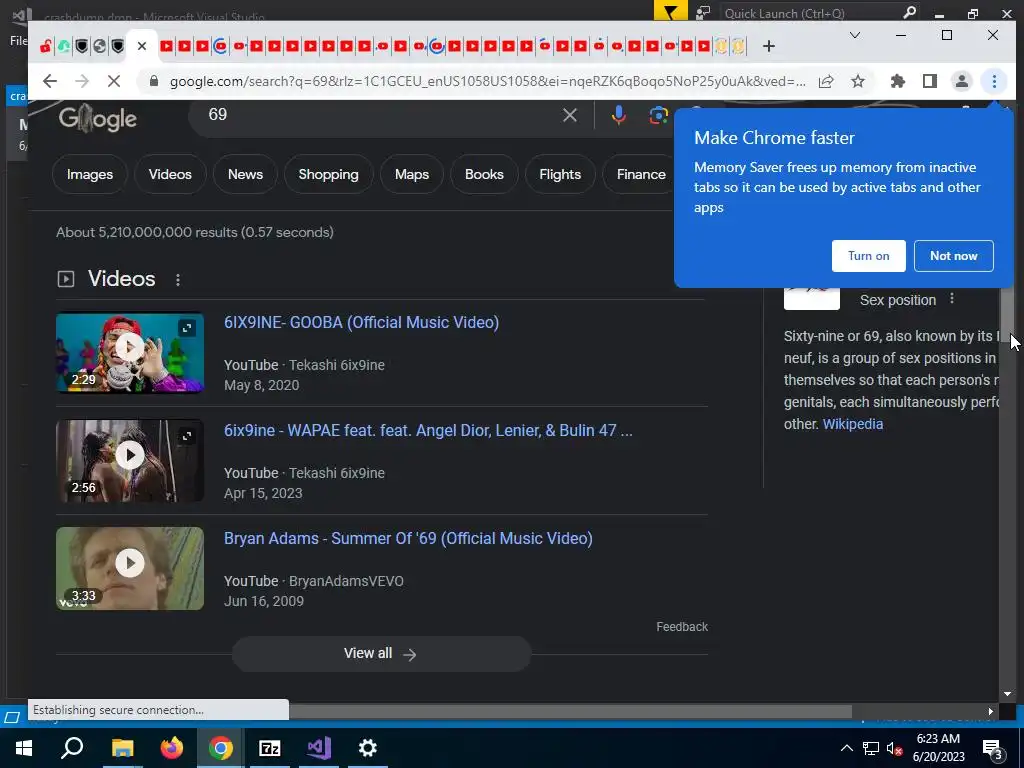Open File Explorer from the taskbar
Viewport: 1024px width, 768px height.
pyautogui.click(x=122, y=748)
